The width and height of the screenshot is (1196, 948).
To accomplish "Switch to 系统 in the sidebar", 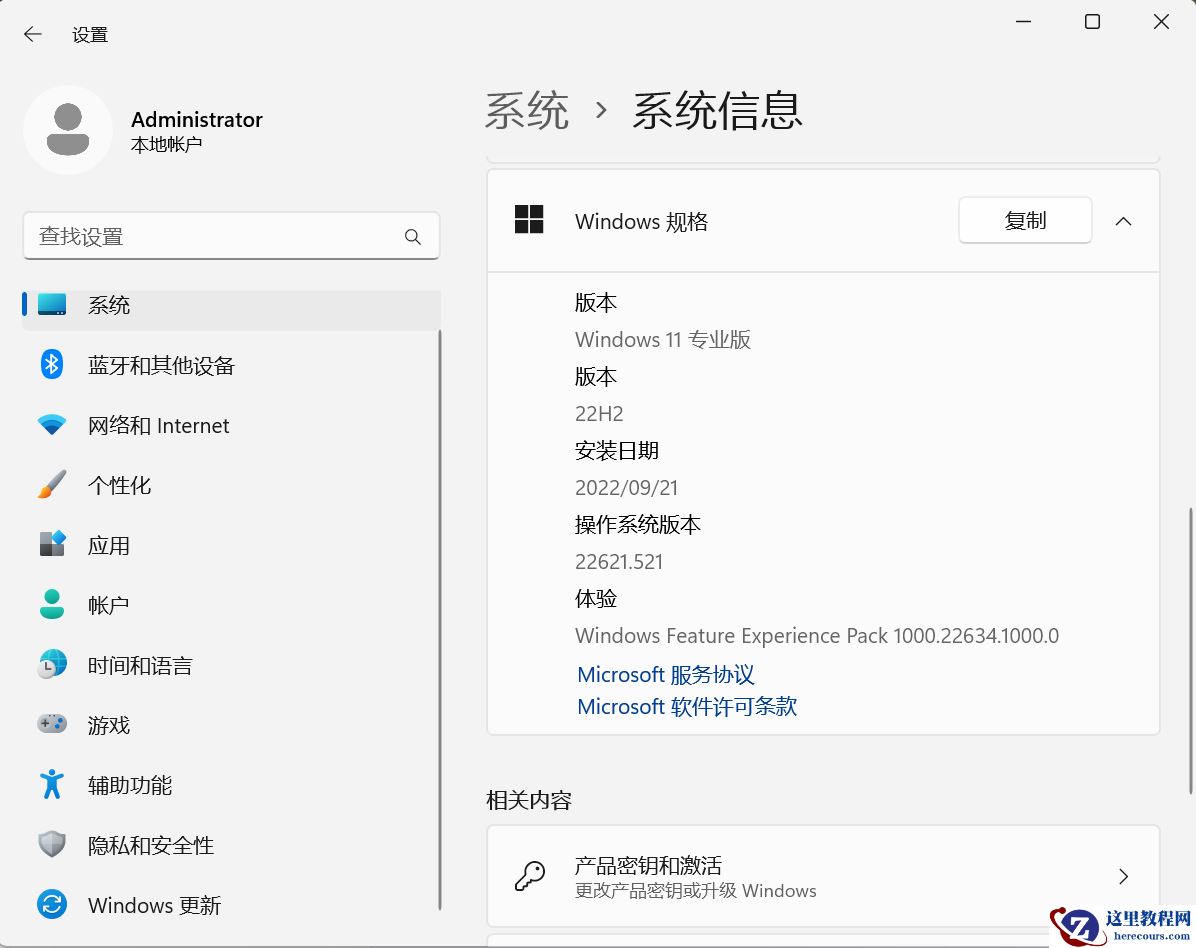I will pos(110,305).
